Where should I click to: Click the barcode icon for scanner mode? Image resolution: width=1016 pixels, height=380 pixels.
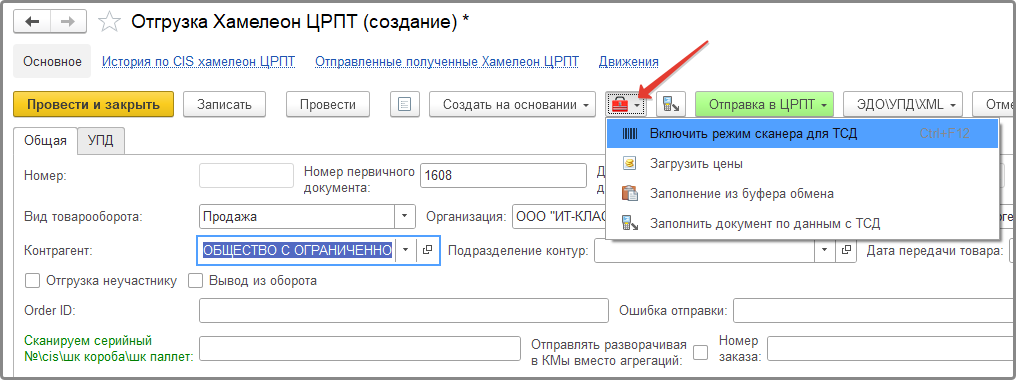pyautogui.click(x=630, y=134)
